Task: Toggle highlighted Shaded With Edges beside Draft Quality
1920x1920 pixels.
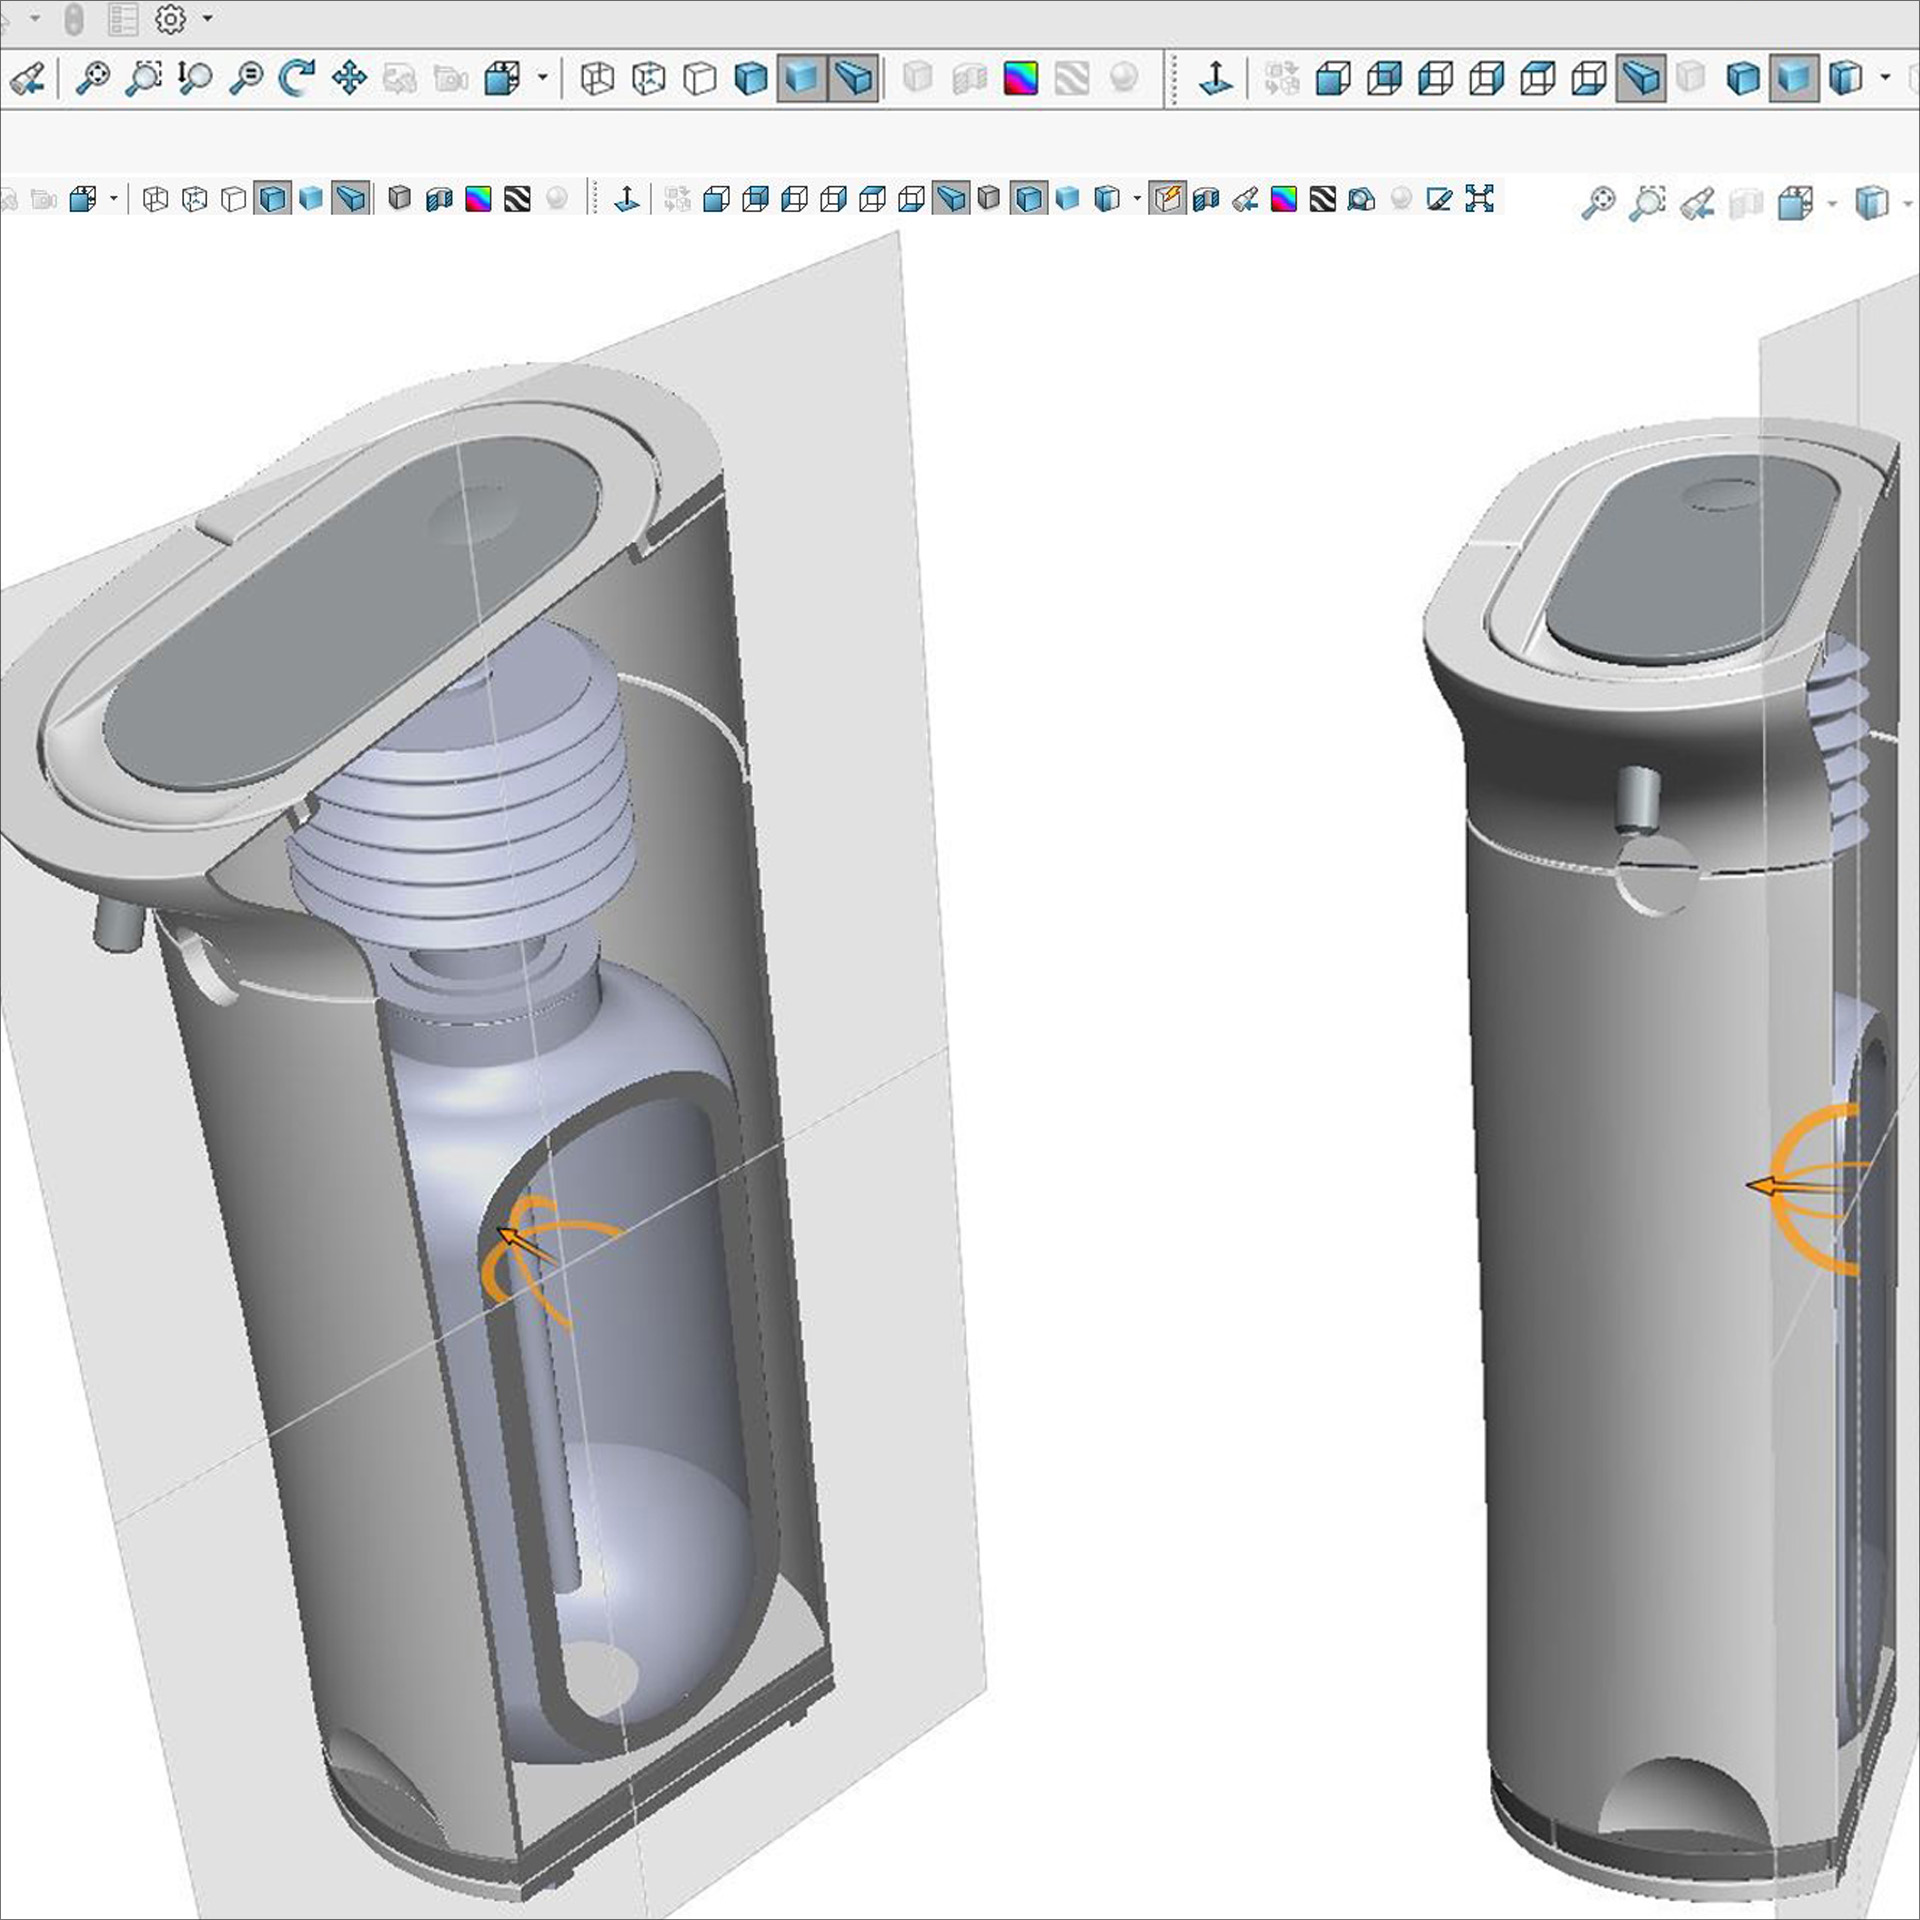Action: point(1029,198)
